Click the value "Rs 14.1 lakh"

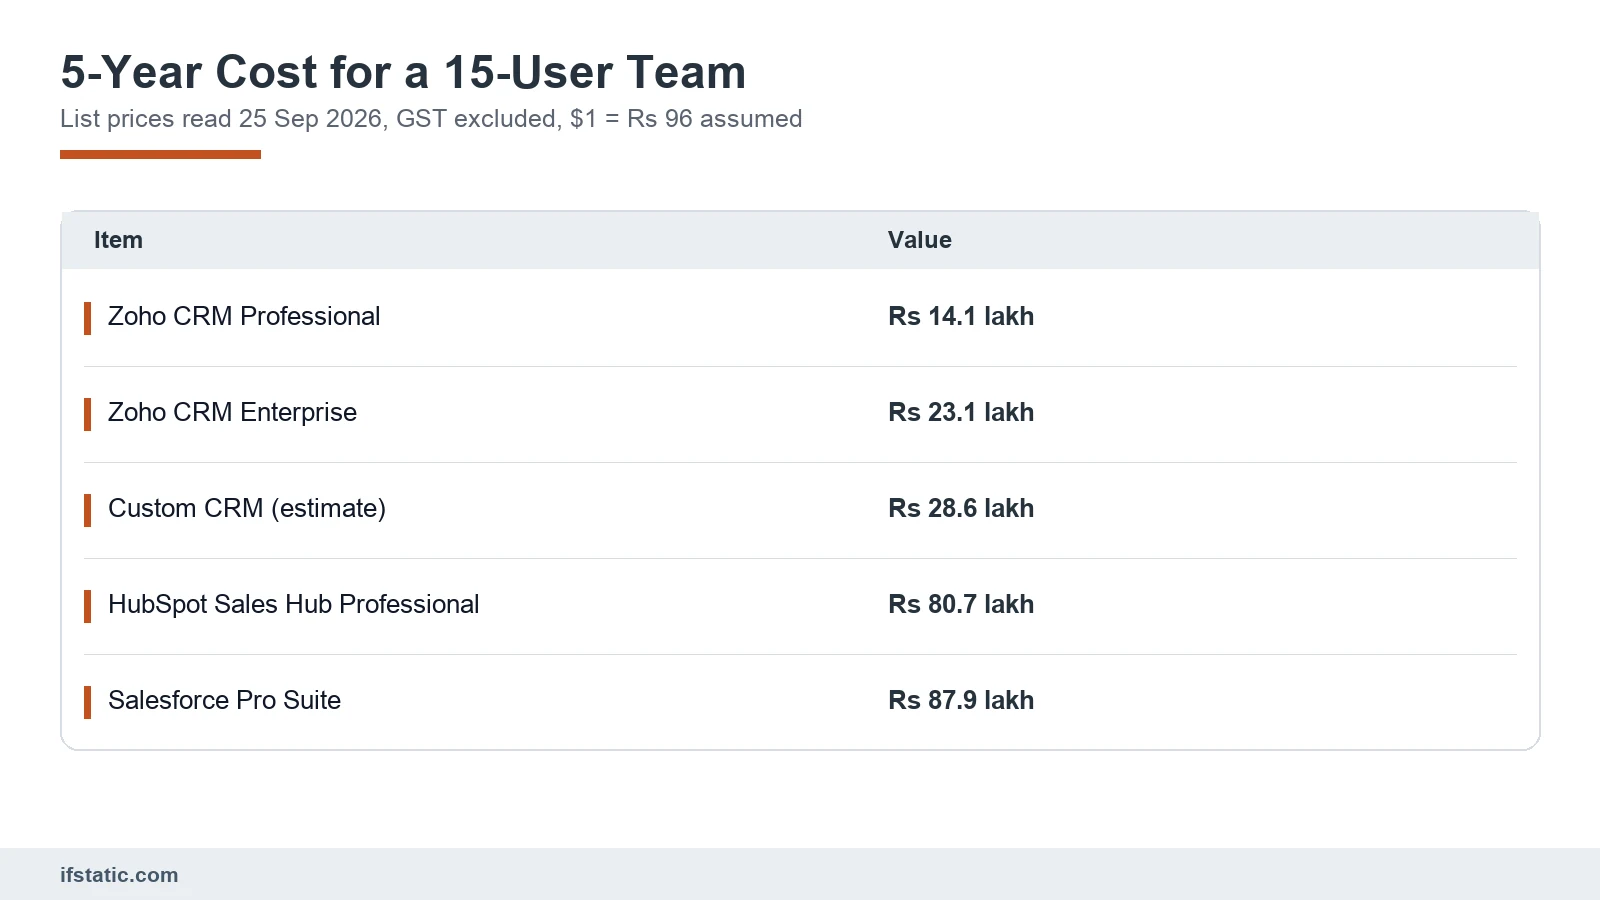[x=961, y=316]
